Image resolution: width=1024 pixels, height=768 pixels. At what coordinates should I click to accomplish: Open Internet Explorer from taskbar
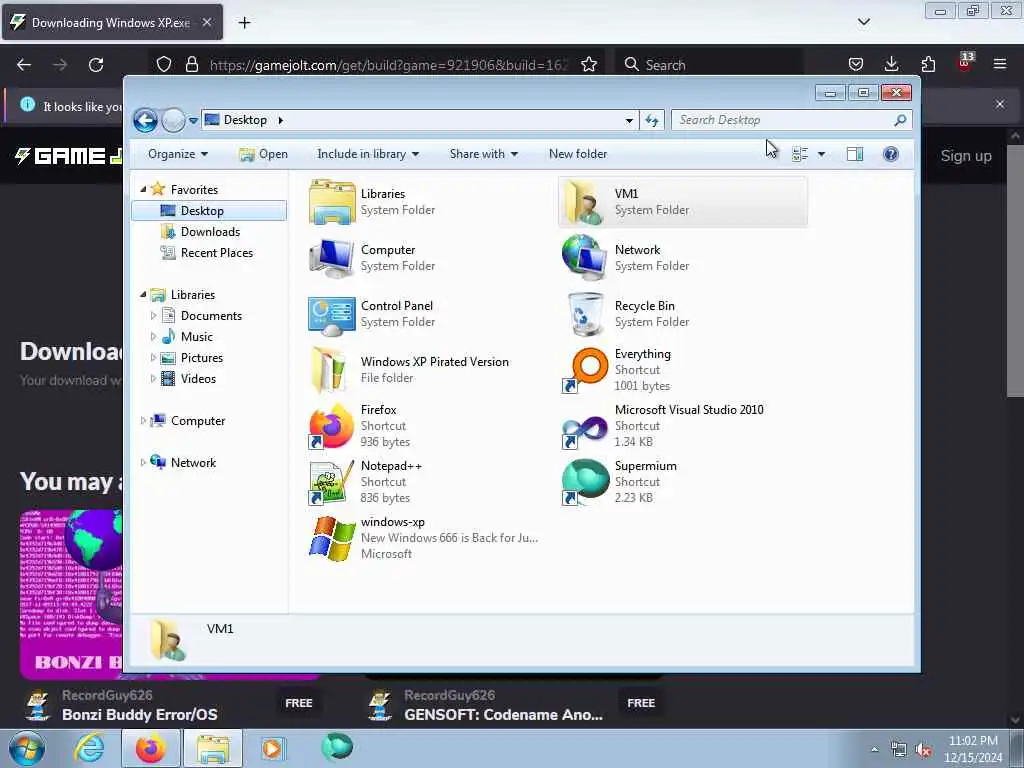pyautogui.click(x=89, y=748)
